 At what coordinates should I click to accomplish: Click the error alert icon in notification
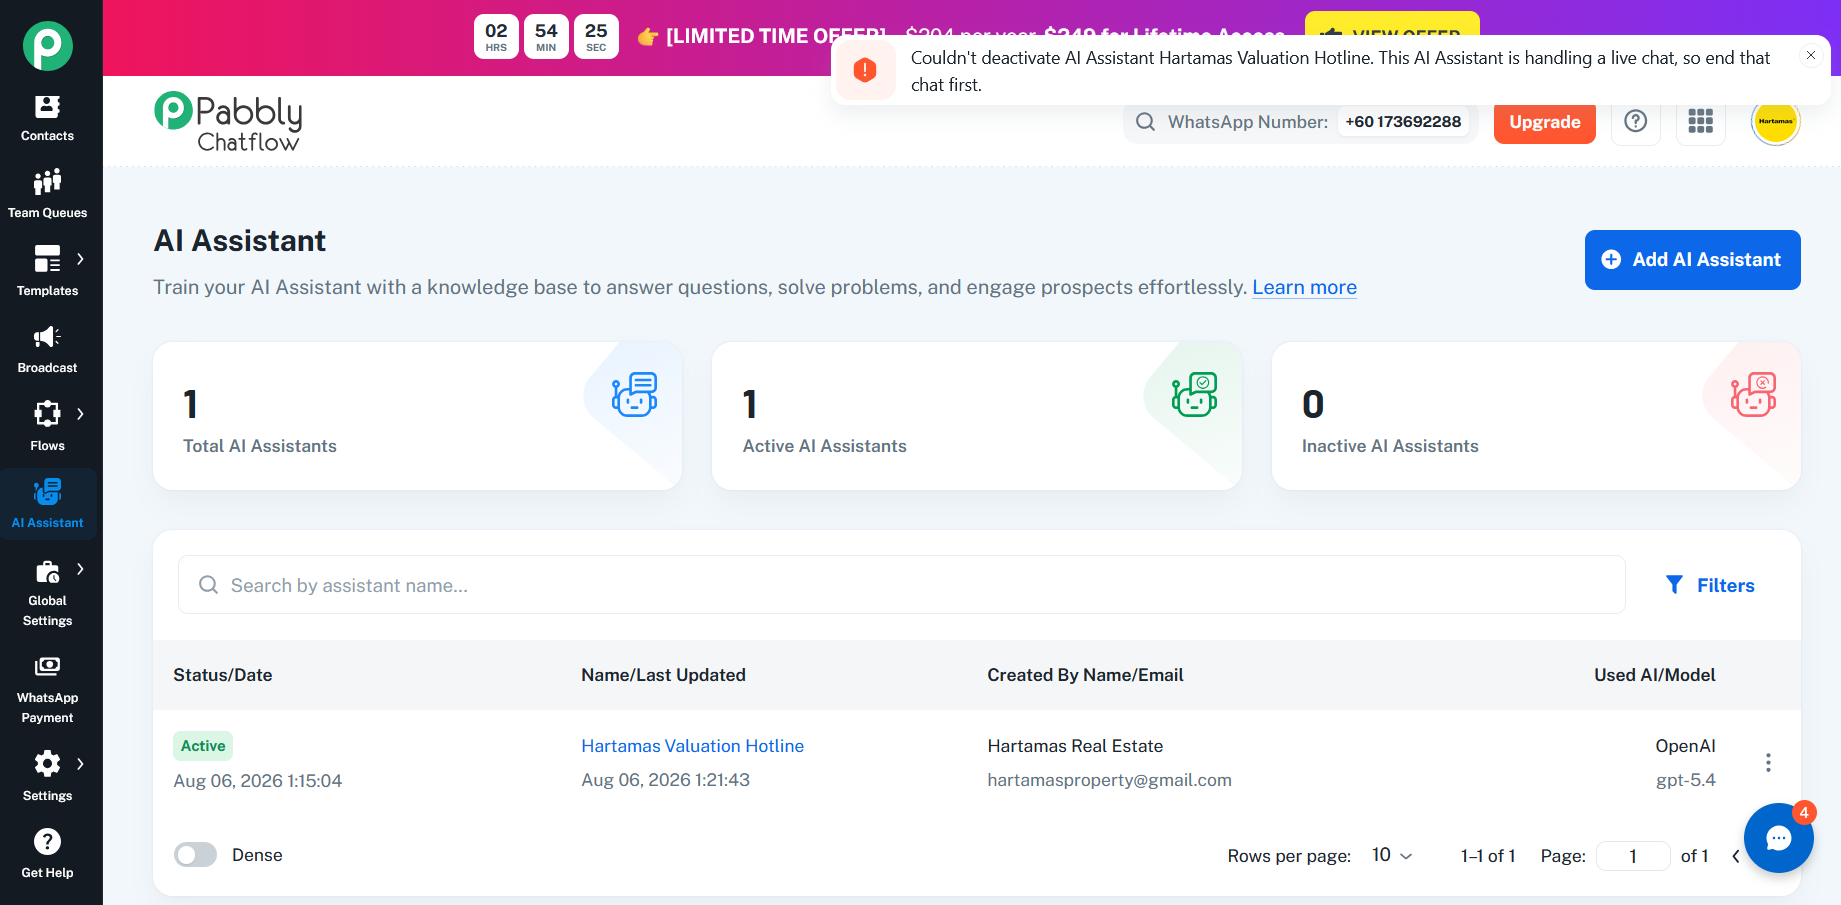[x=865, y=70]
